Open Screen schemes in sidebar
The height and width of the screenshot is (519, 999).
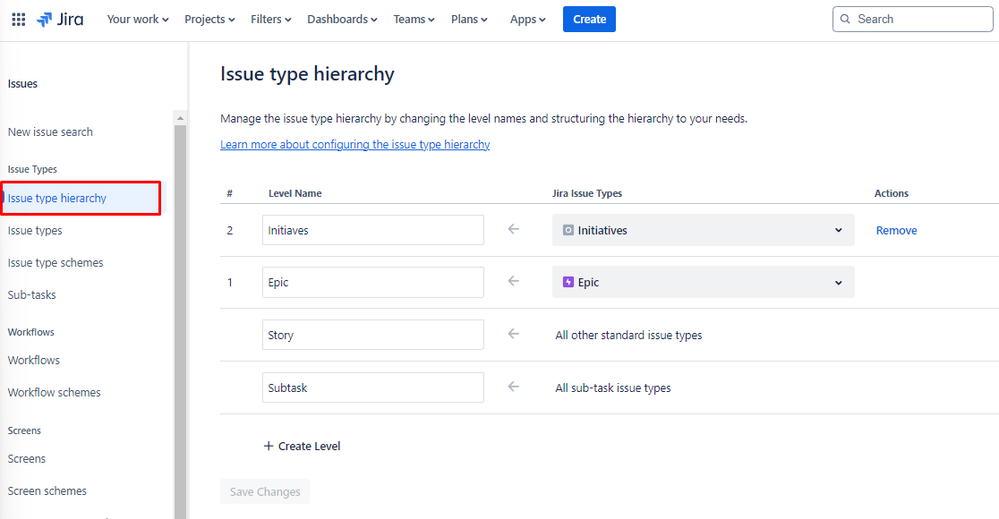[x=47, y=491]
